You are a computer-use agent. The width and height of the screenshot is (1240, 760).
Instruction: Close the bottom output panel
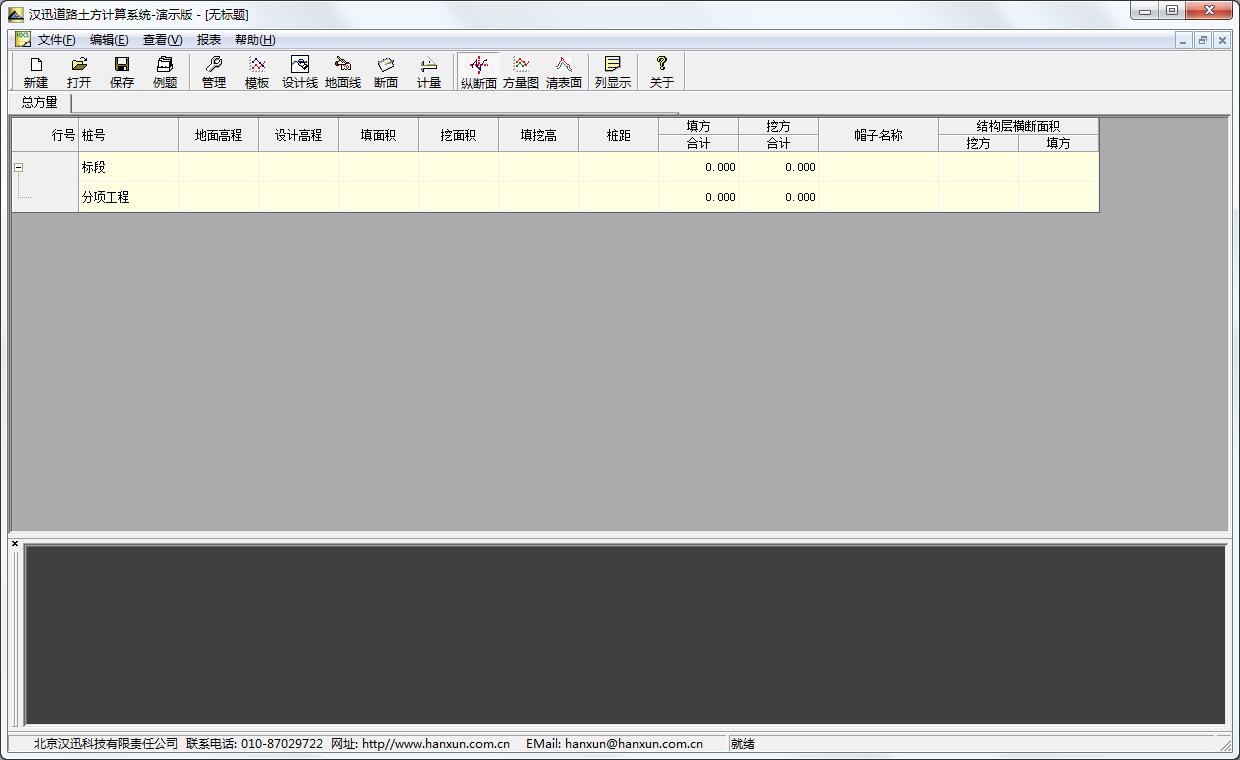pos(15,543)
